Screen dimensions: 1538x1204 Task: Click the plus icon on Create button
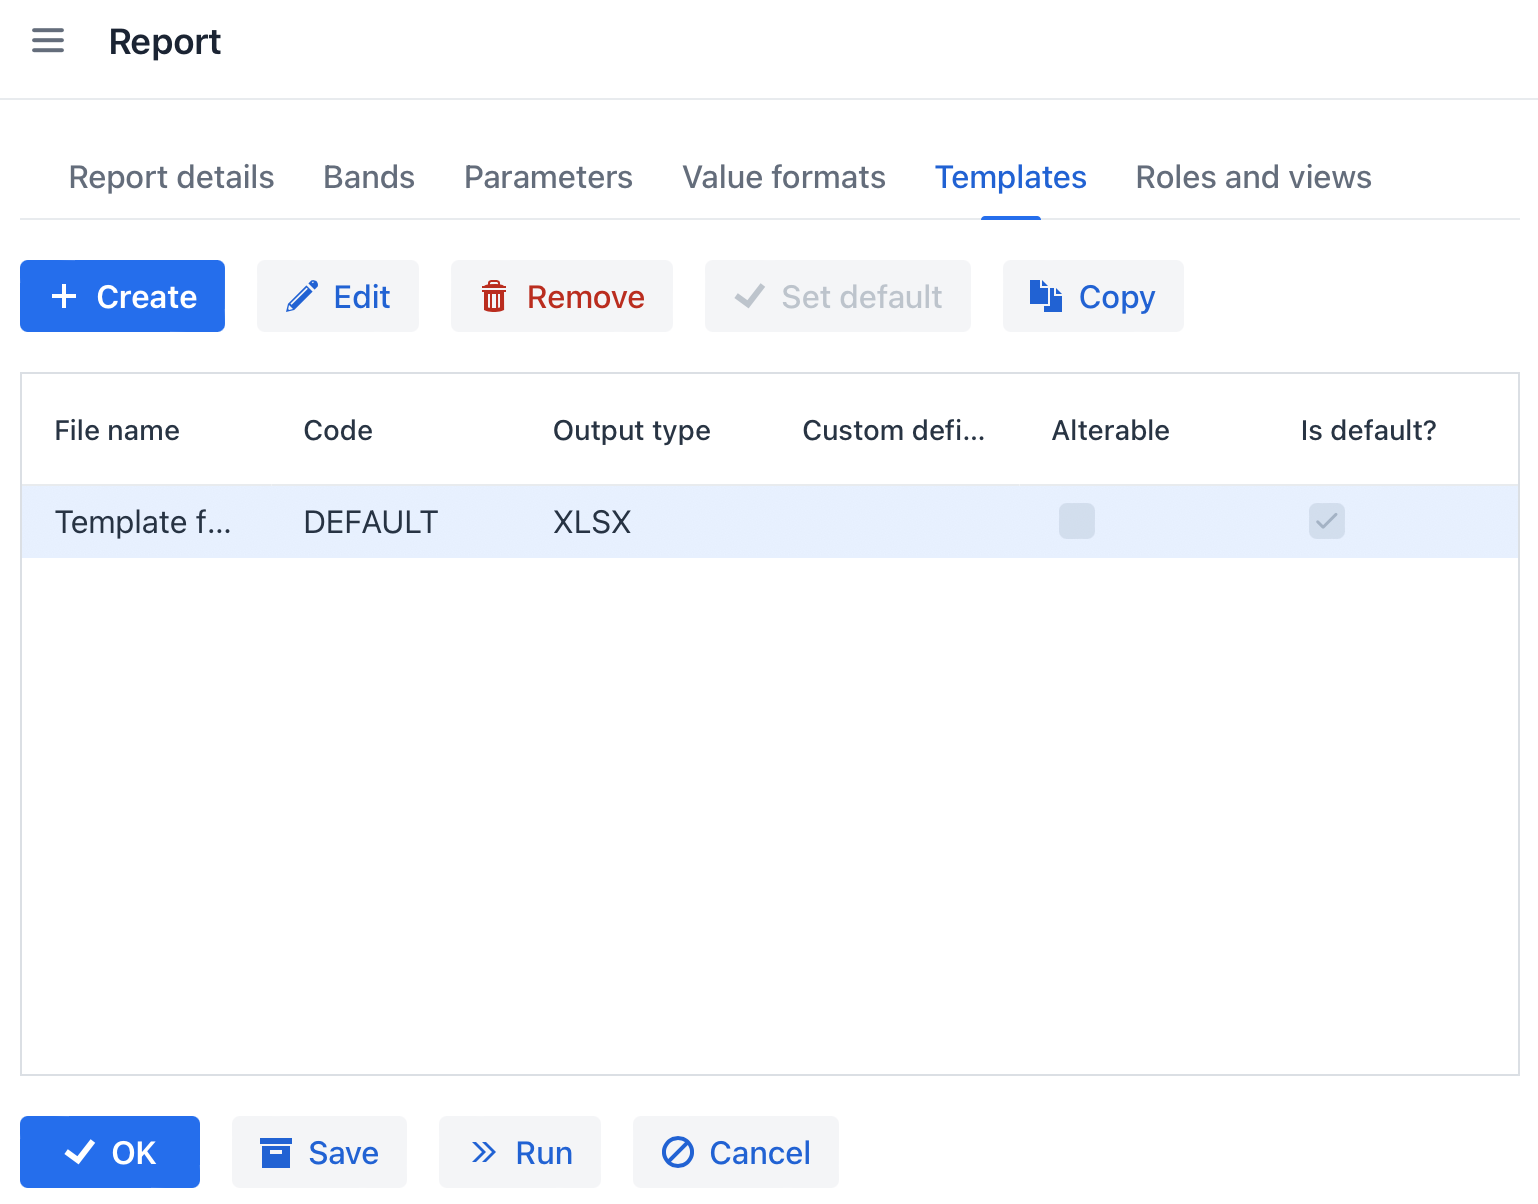(x=64, y=297)
